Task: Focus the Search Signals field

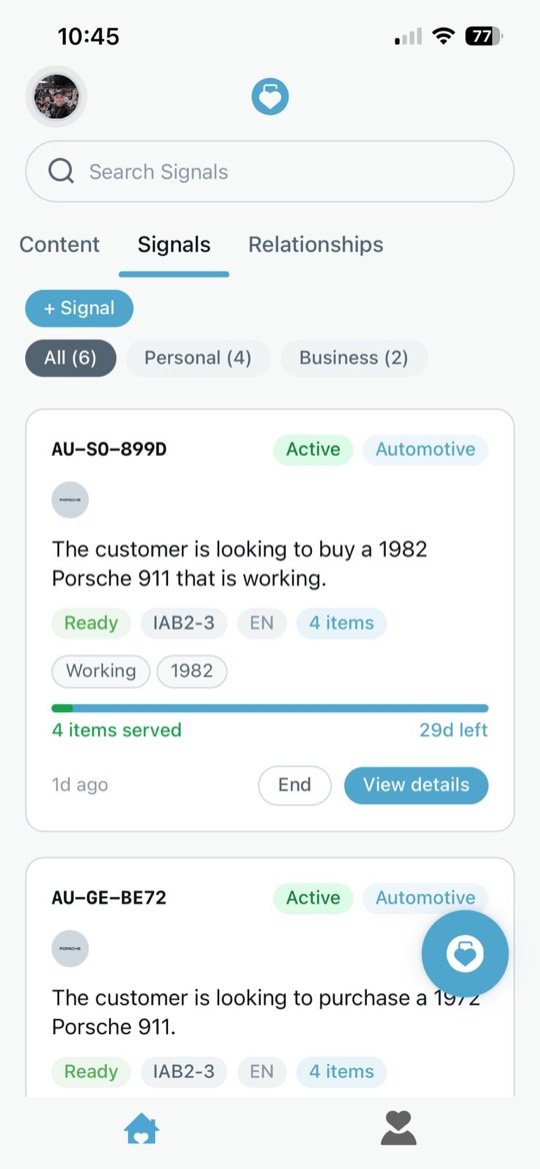Action: (x=270, y=171)
